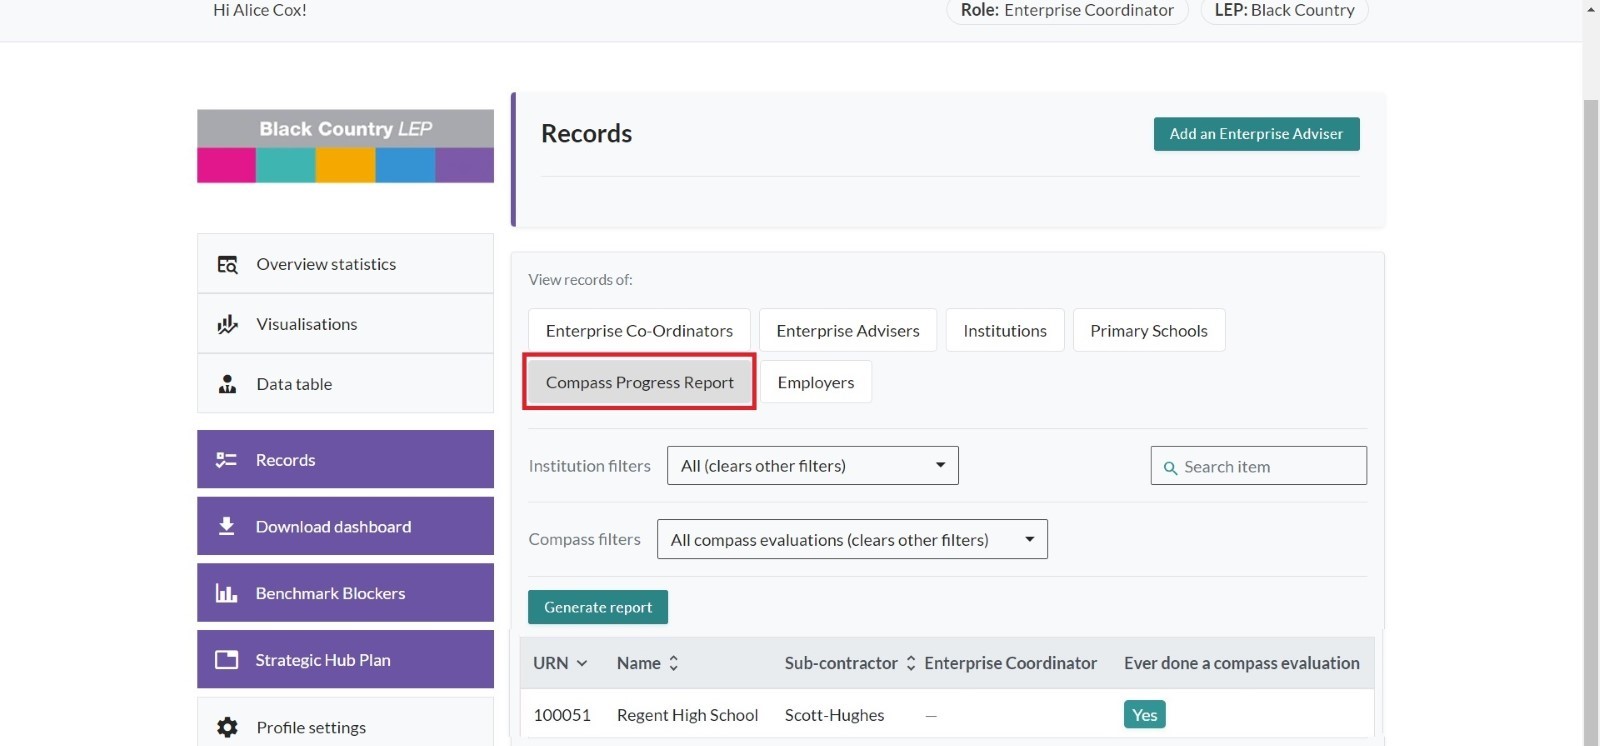Click the Download dashboard arrow icon
This screenshot has height=746, width=1600.
tap(226, 526)
